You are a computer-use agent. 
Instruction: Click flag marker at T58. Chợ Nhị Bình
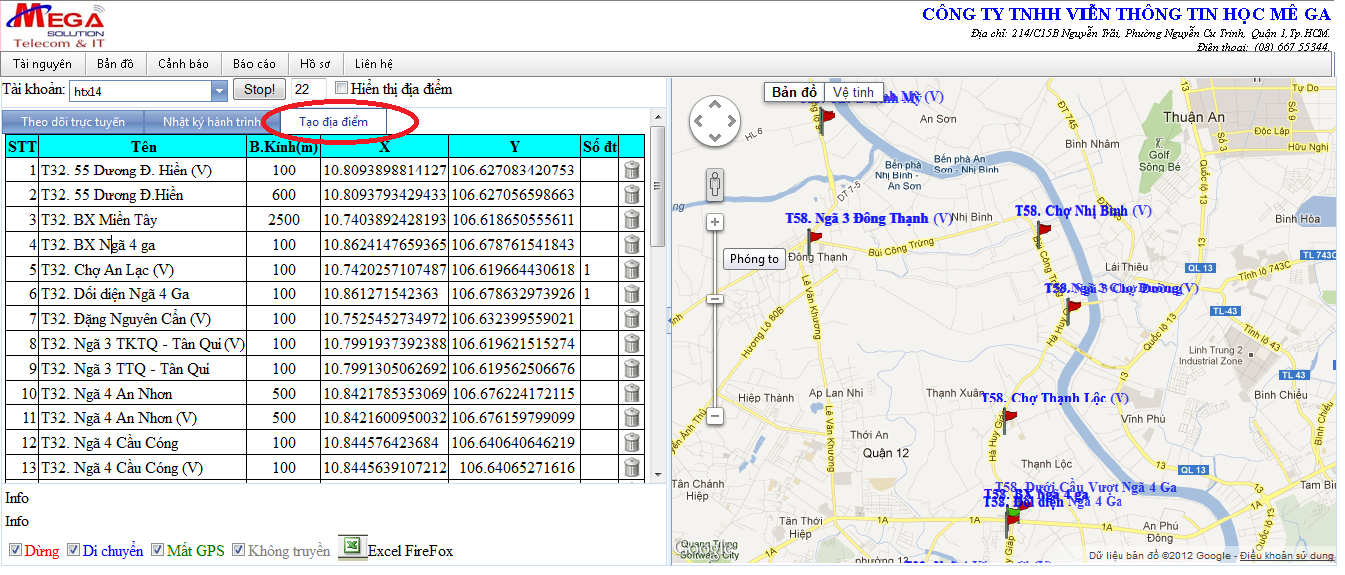coord(1043,233)
